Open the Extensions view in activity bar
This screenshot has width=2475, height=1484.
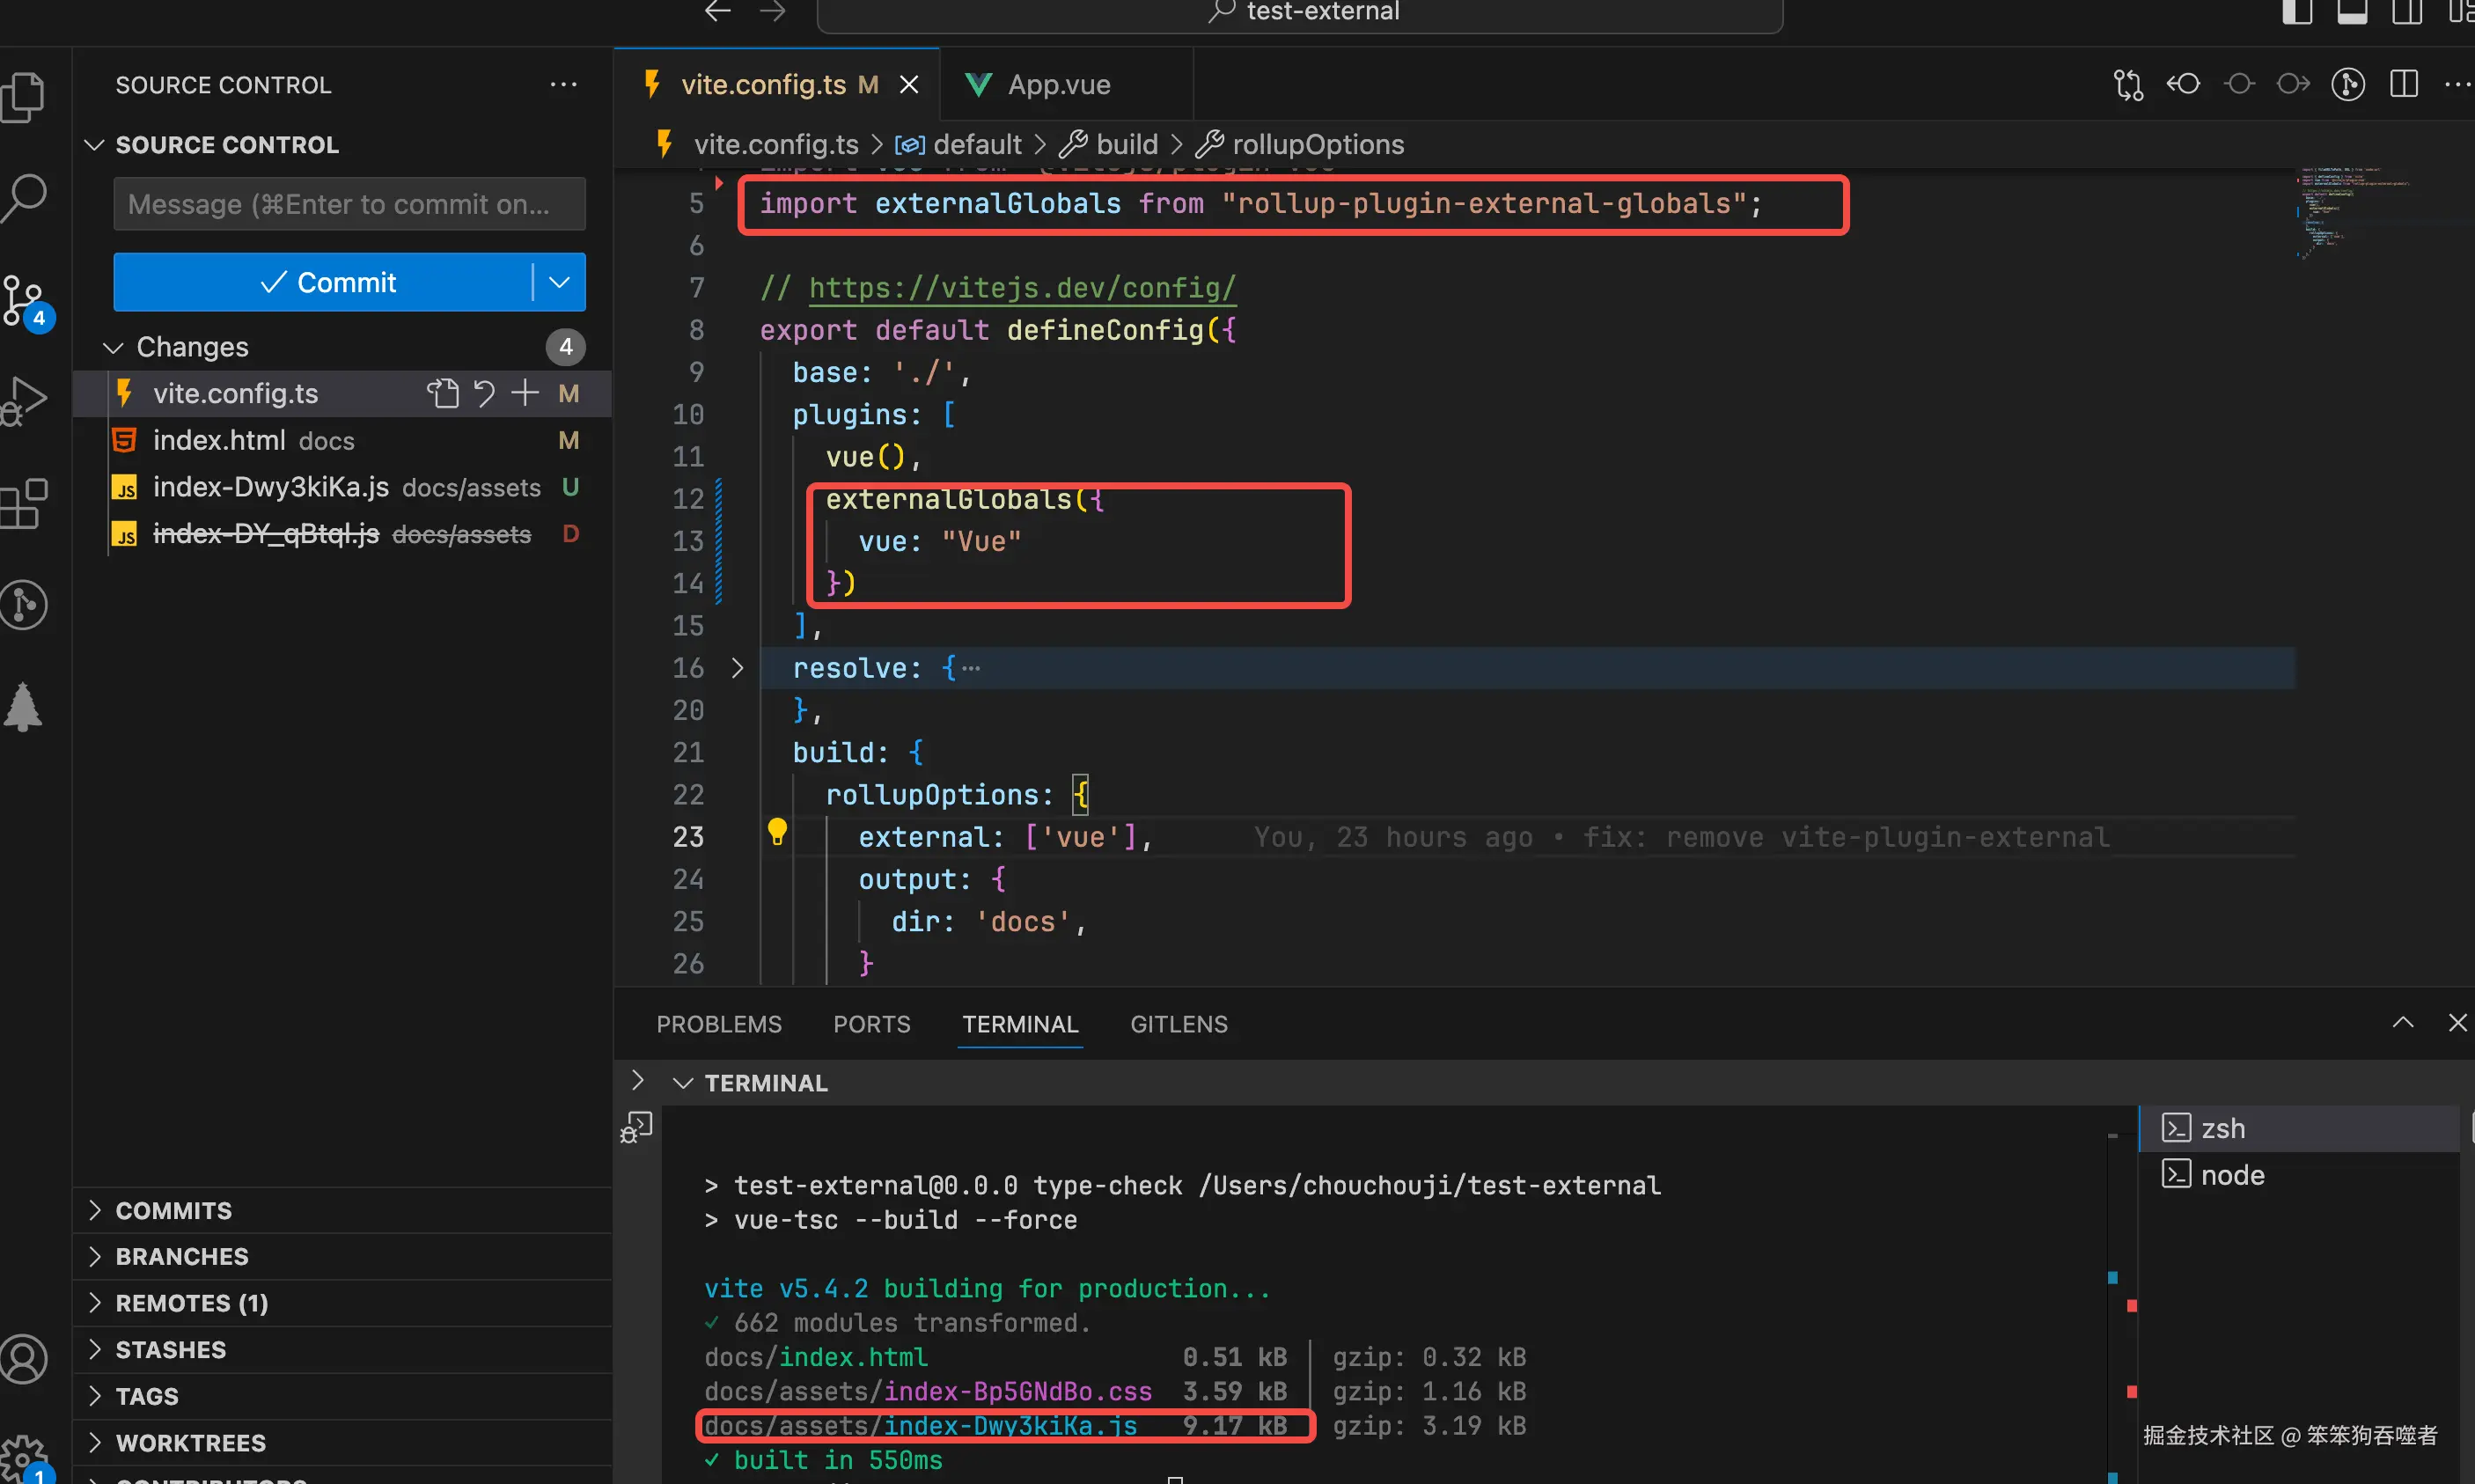(x=24, y=503)
